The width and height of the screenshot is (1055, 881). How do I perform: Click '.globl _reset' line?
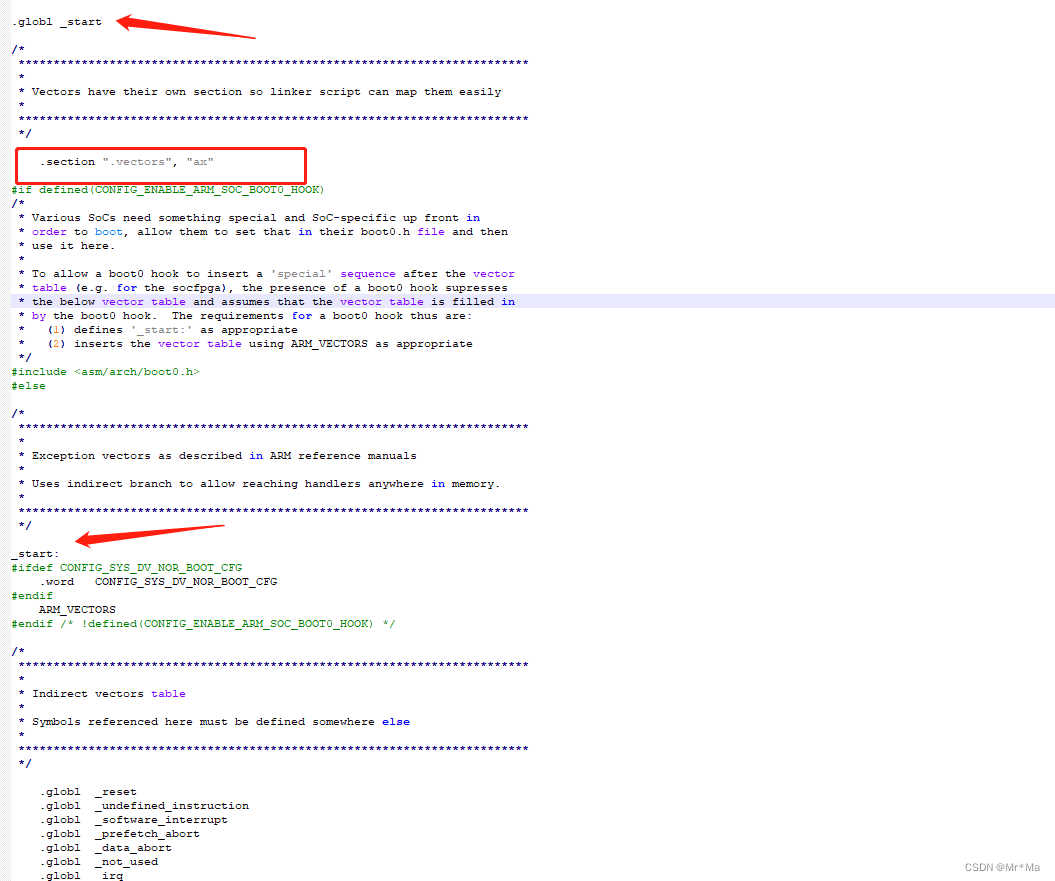tap(87, 792)
